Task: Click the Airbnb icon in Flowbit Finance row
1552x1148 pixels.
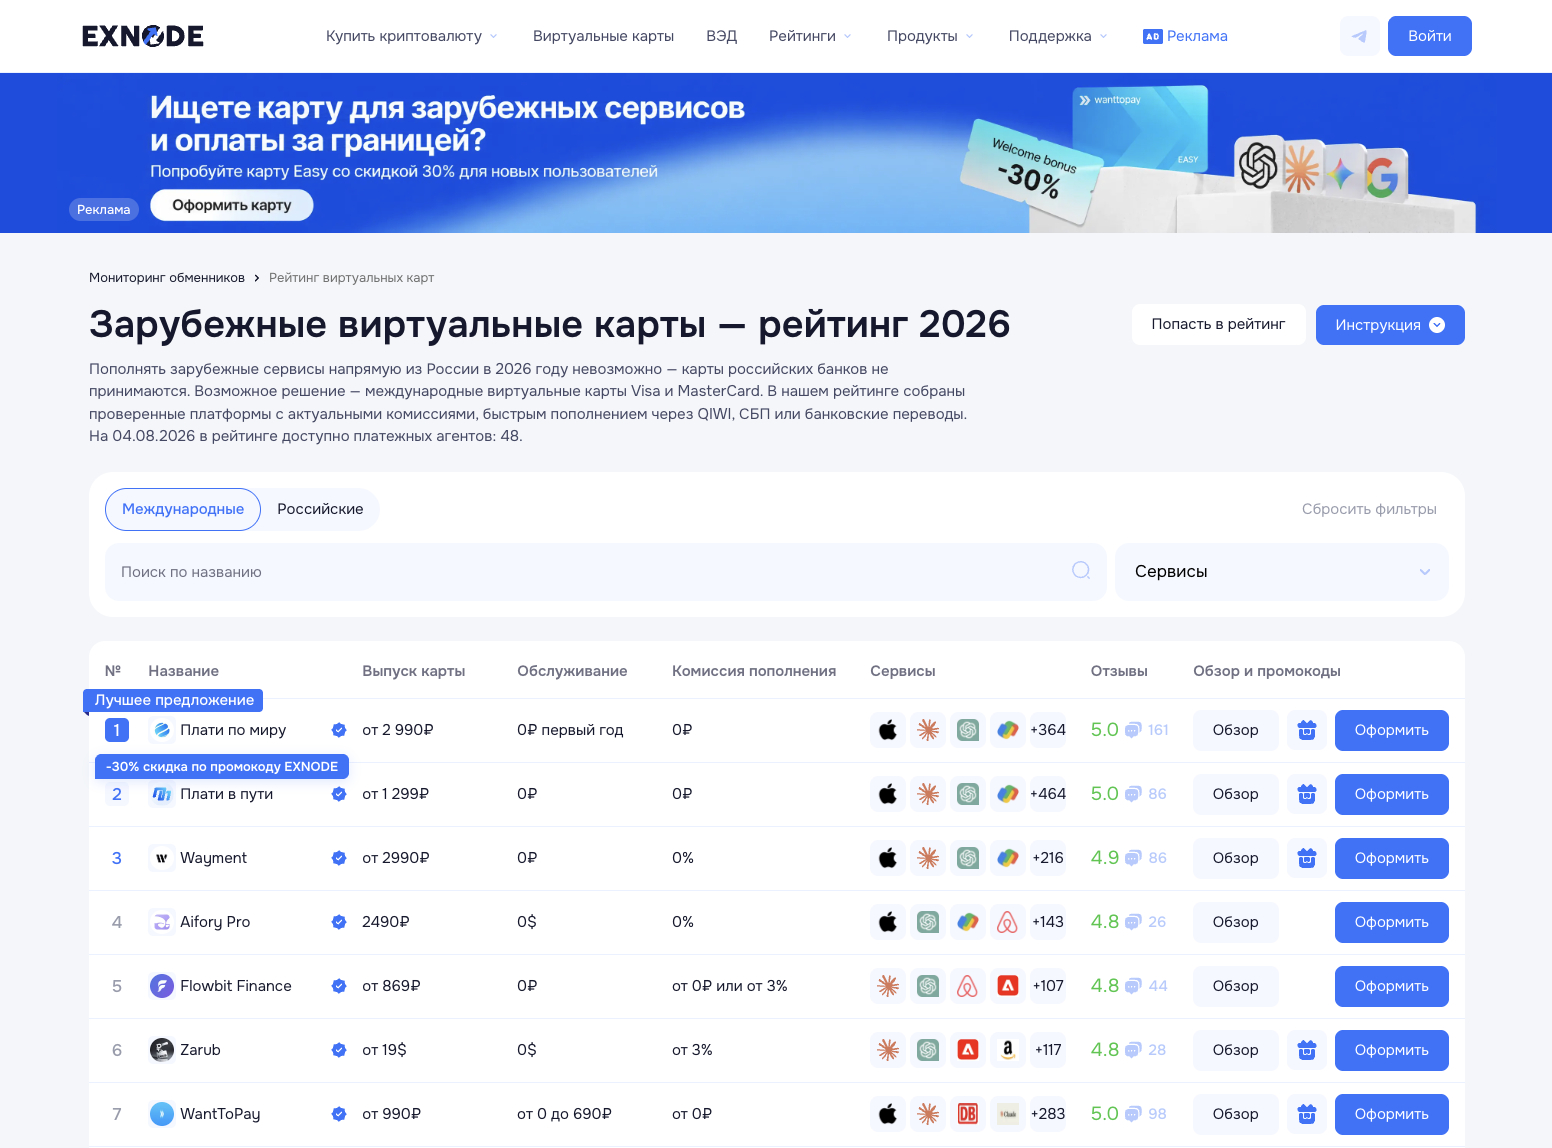Action: tap(968, 986)
